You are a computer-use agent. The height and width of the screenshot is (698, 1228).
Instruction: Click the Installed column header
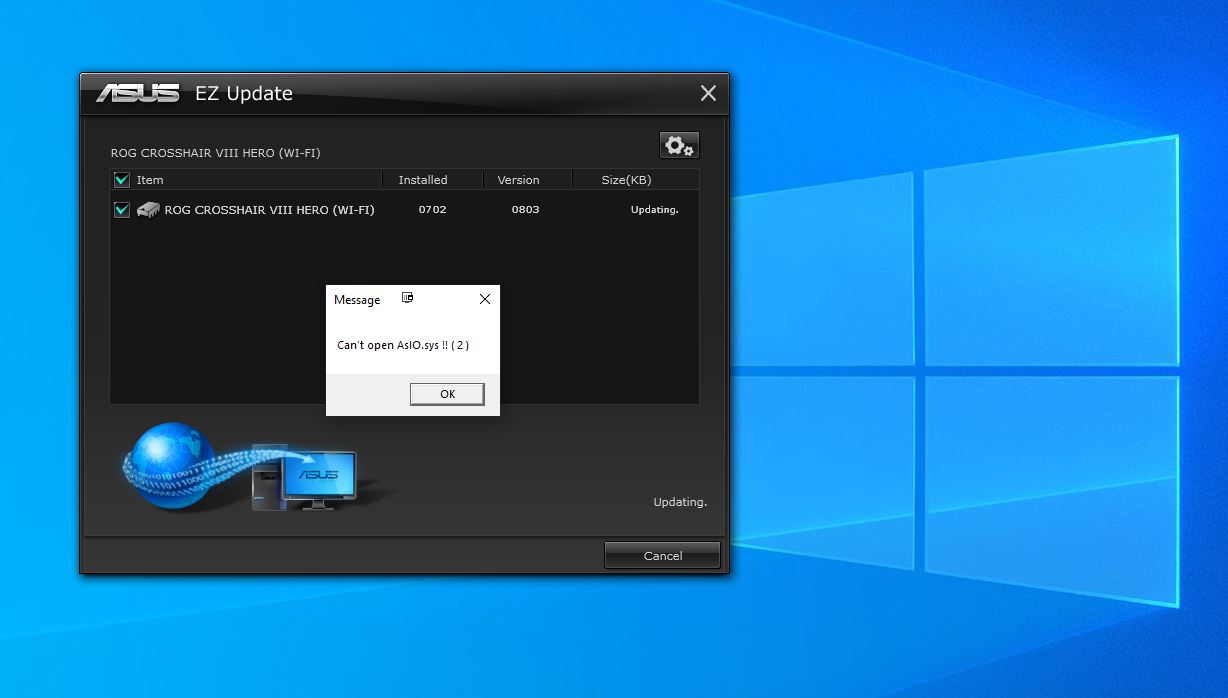423,180
